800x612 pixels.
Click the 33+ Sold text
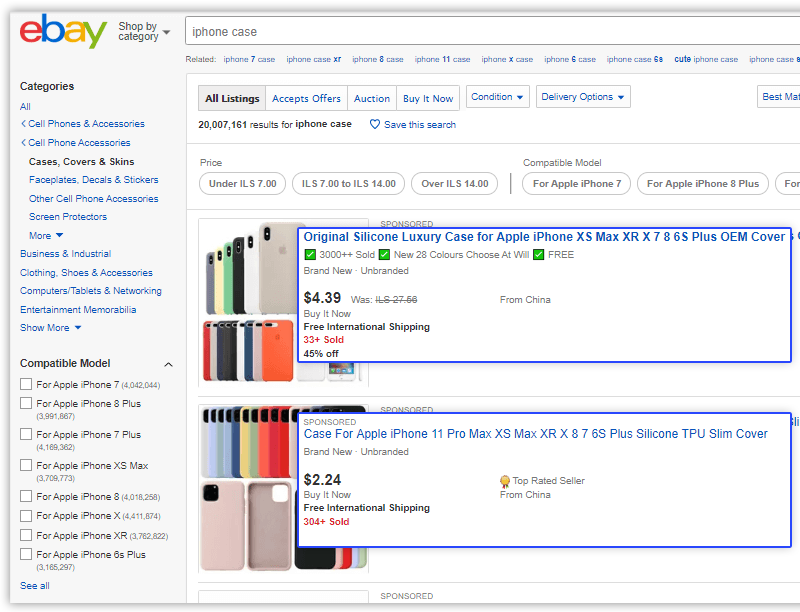tap(323, 340)
